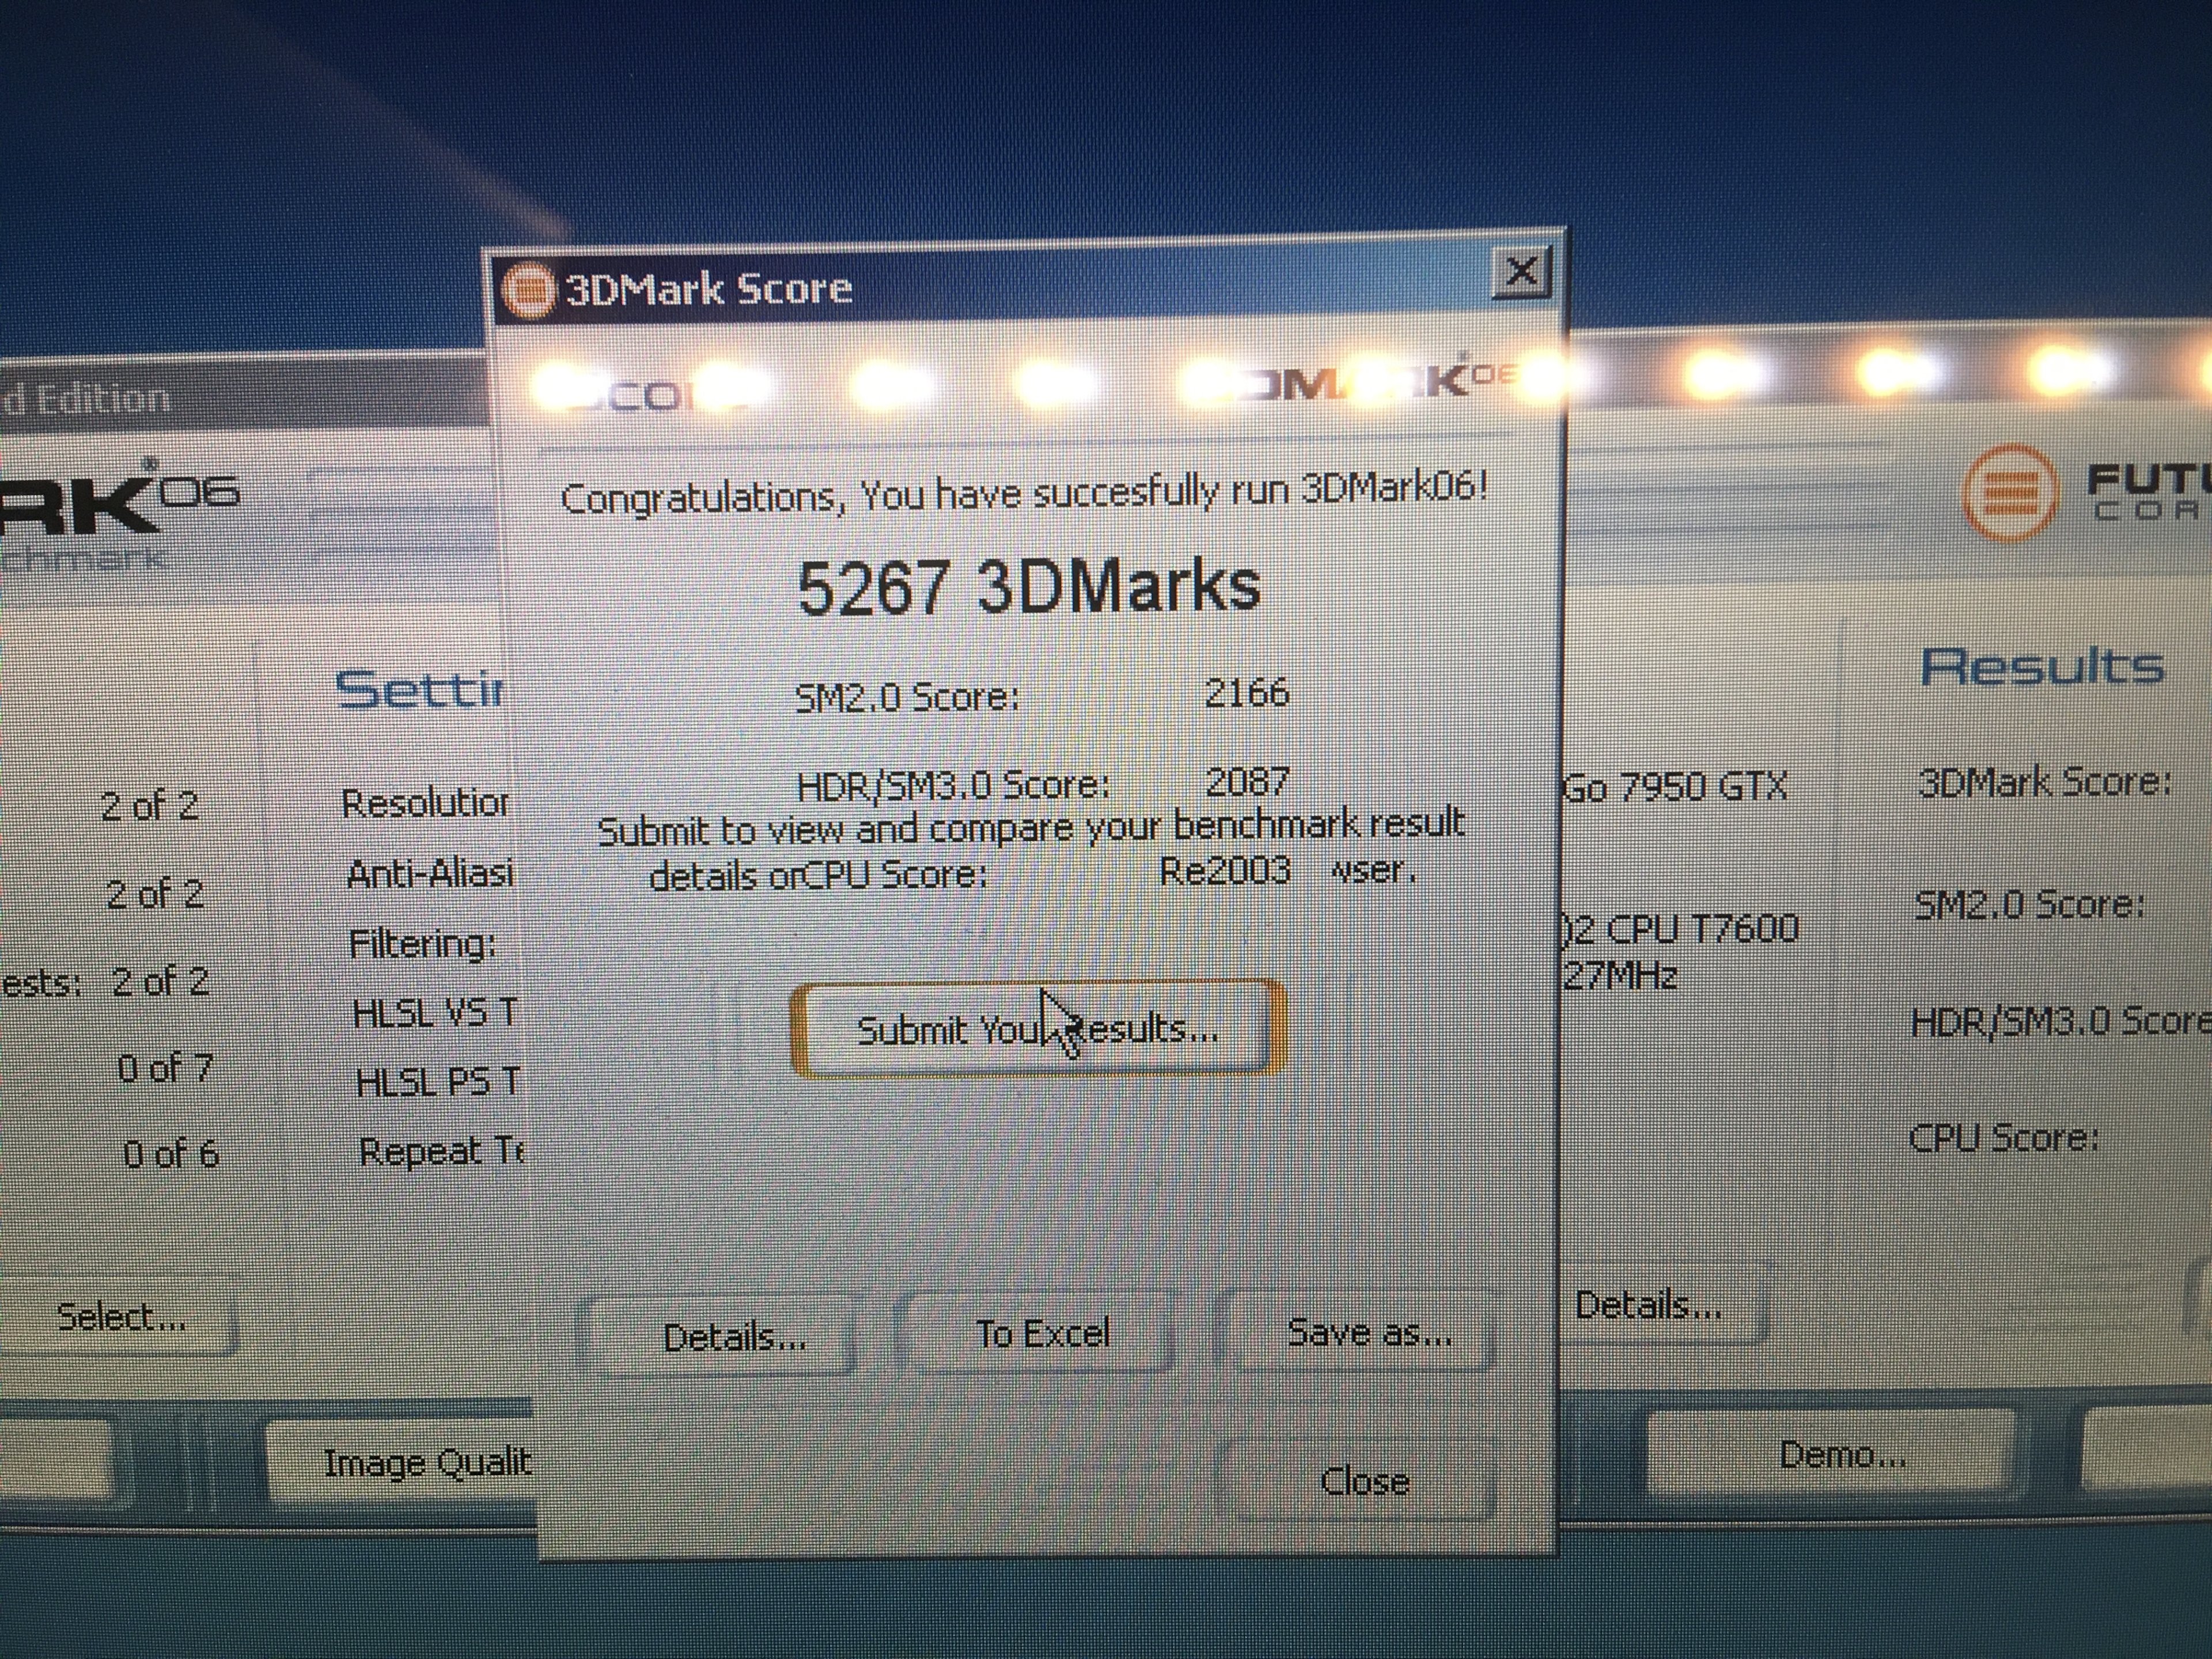Select the SM2.0 Score value 2166
The height and width of the screenshot is (1659, 2212).
click(1246, 692)
